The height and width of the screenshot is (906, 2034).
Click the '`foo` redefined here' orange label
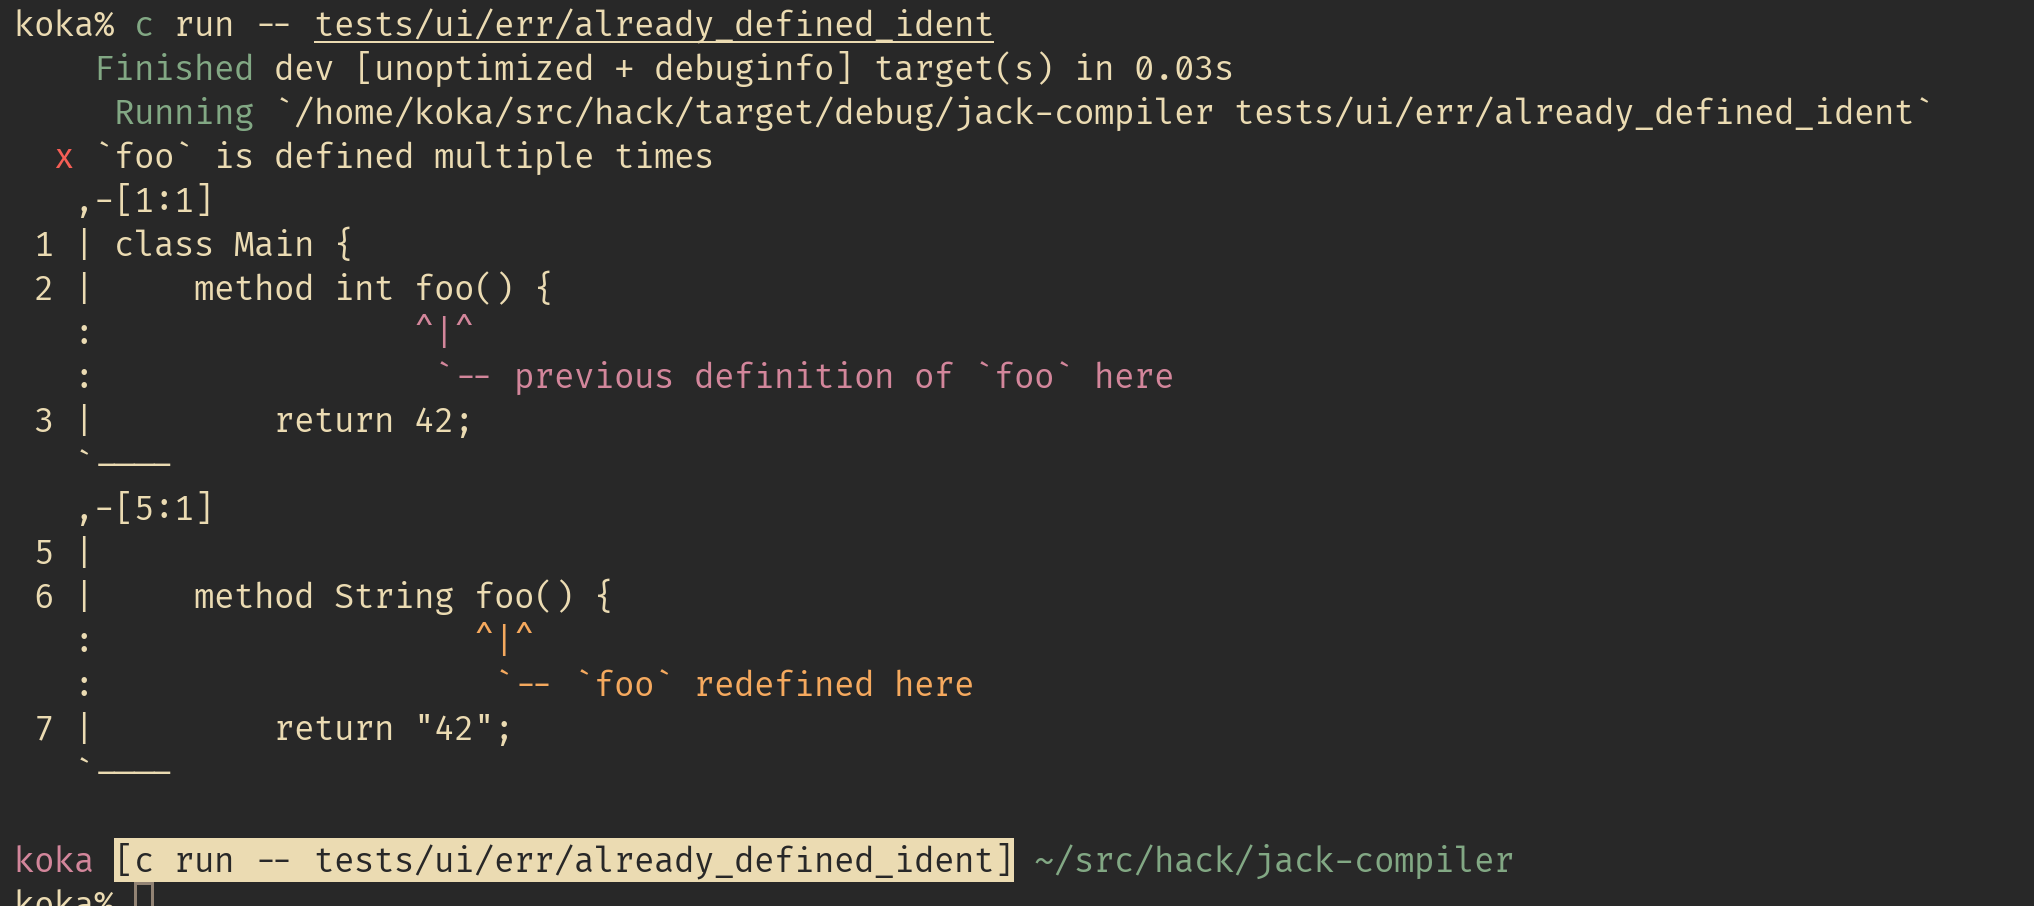pyautogui.click(x=774, y=684)
